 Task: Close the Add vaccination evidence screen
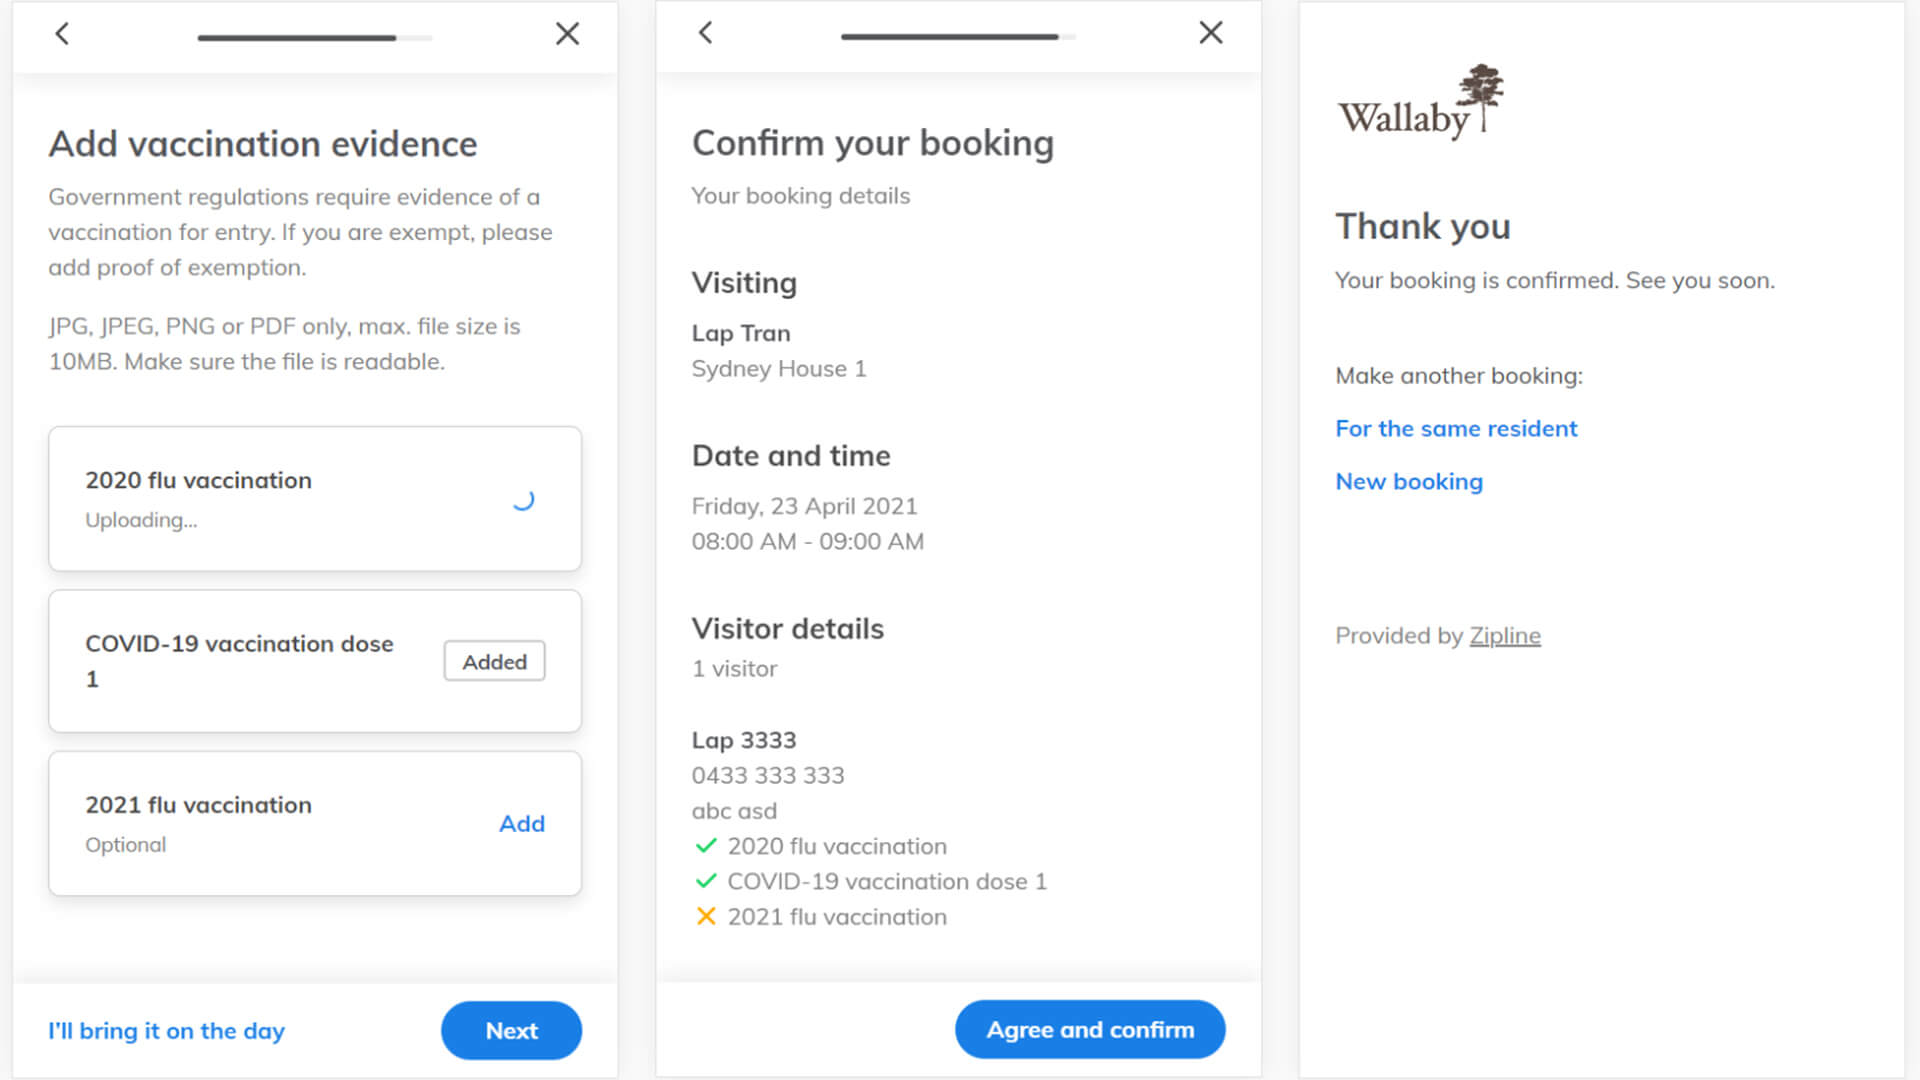point(567,34)
